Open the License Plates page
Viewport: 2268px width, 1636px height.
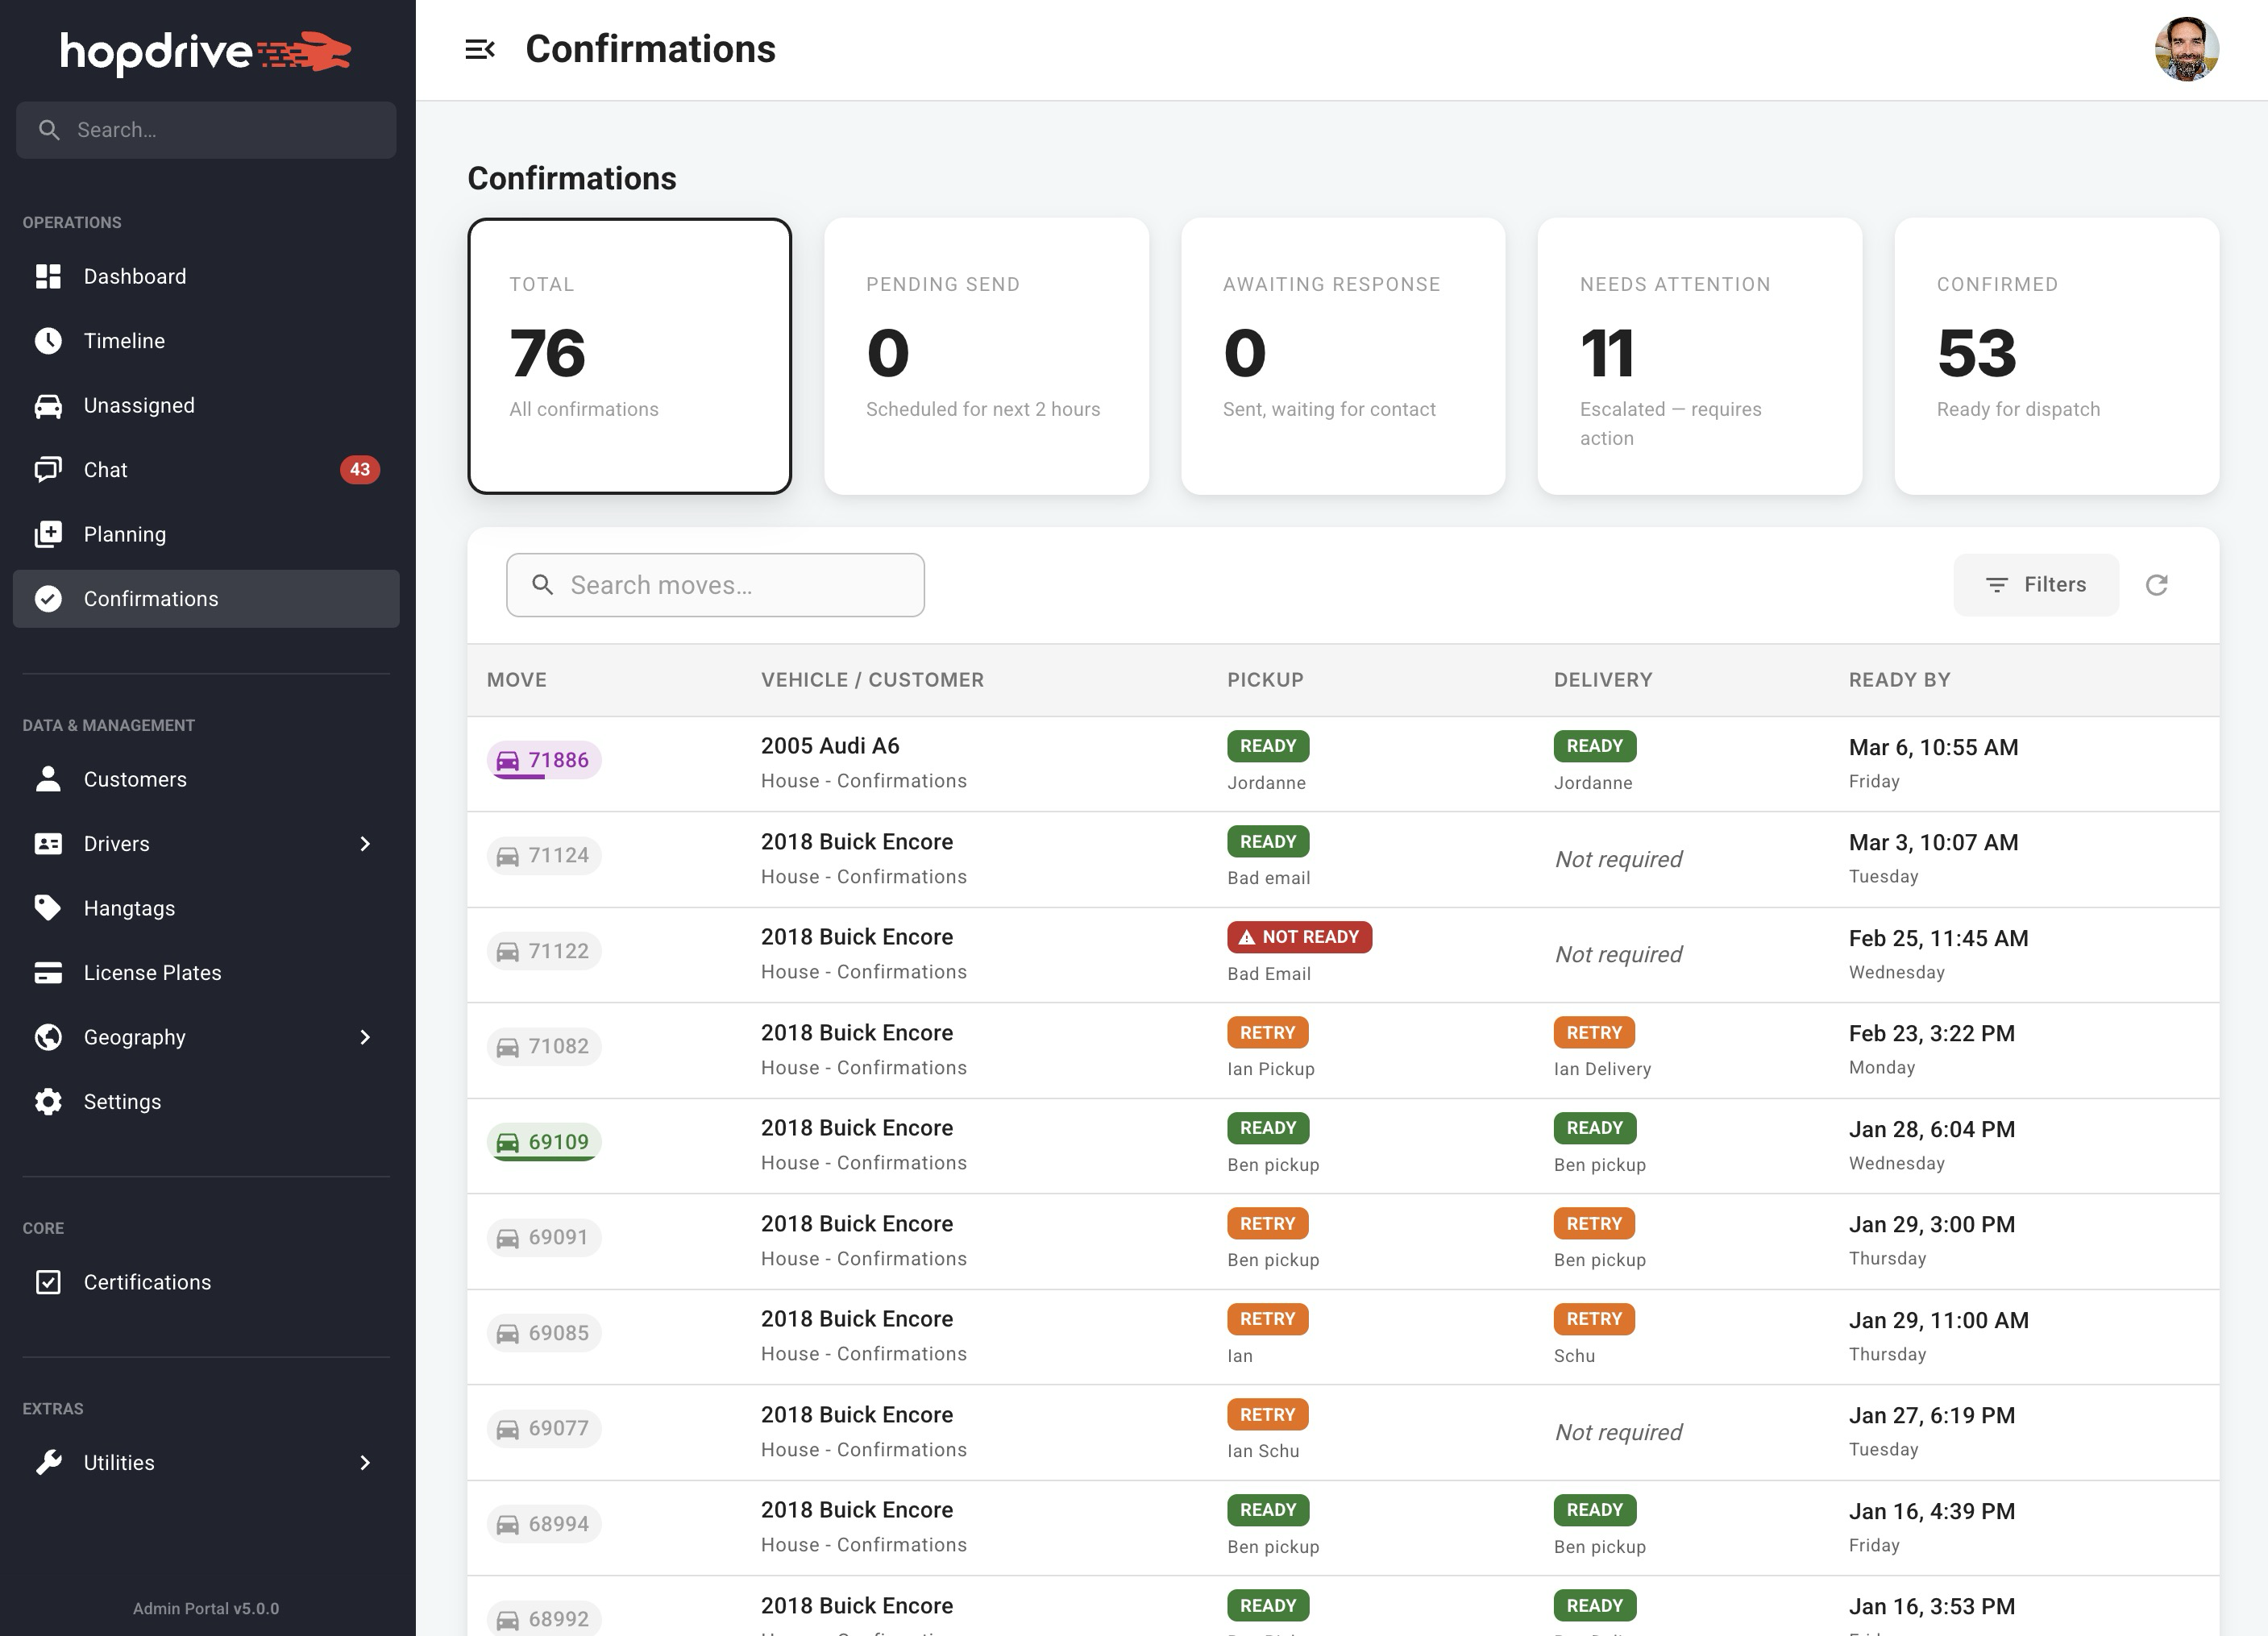(x=152, y=971)
